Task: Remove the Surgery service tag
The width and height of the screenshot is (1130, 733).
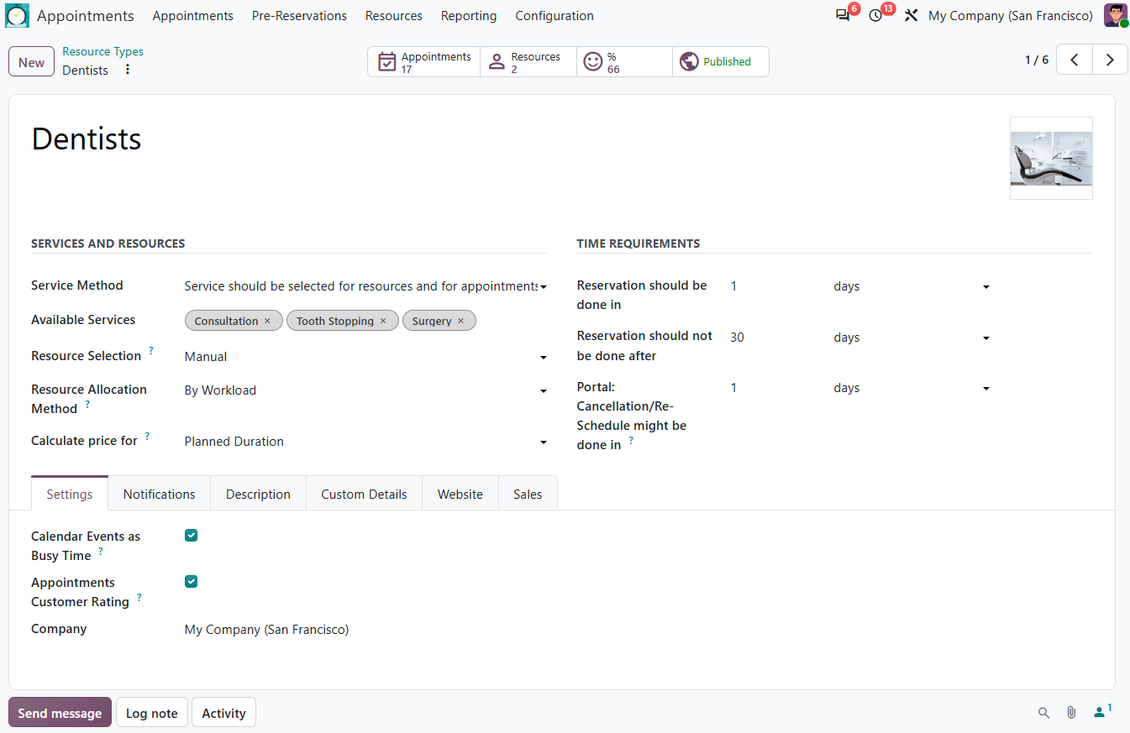Action: pos(461,321)
